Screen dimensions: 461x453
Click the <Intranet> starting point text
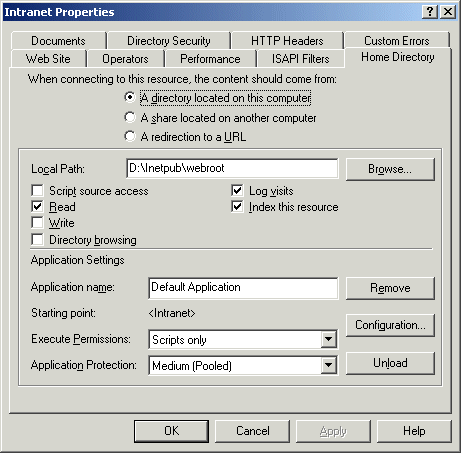172,313
